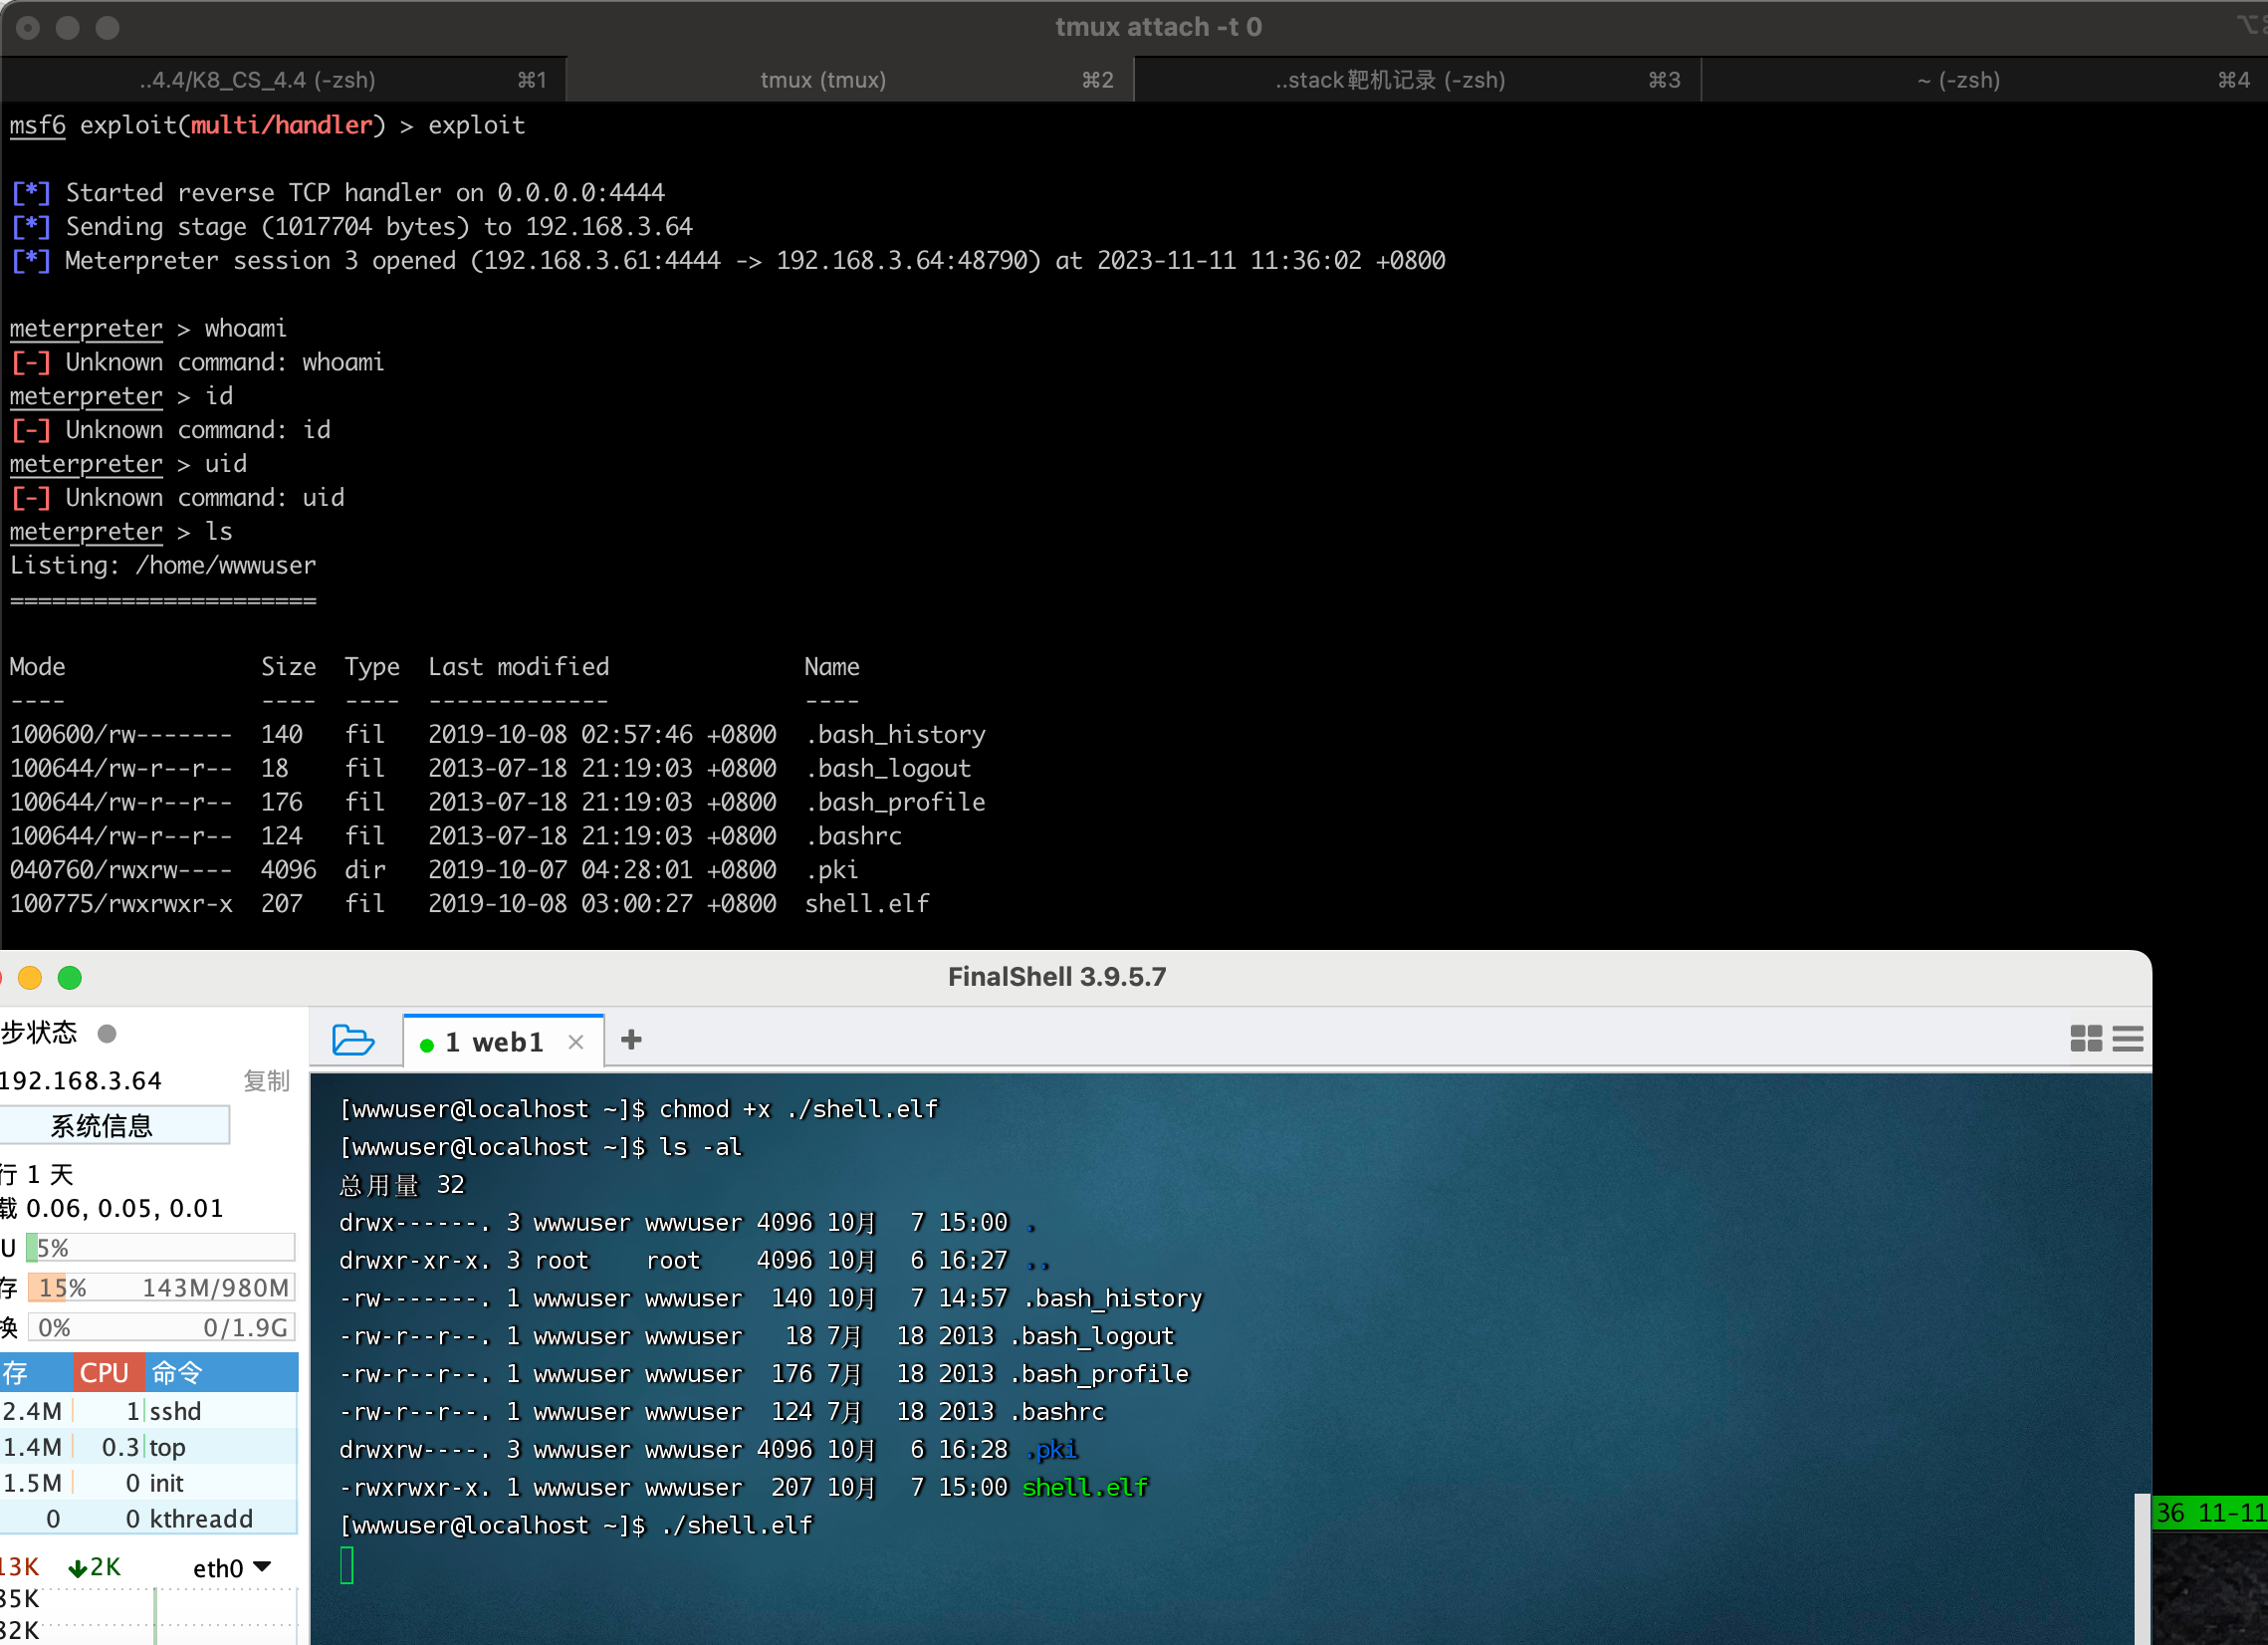This screenshot has height=1645, width=2268.
Task: Click shell.elf in meterpreter listing
Action: pos(867,903)
